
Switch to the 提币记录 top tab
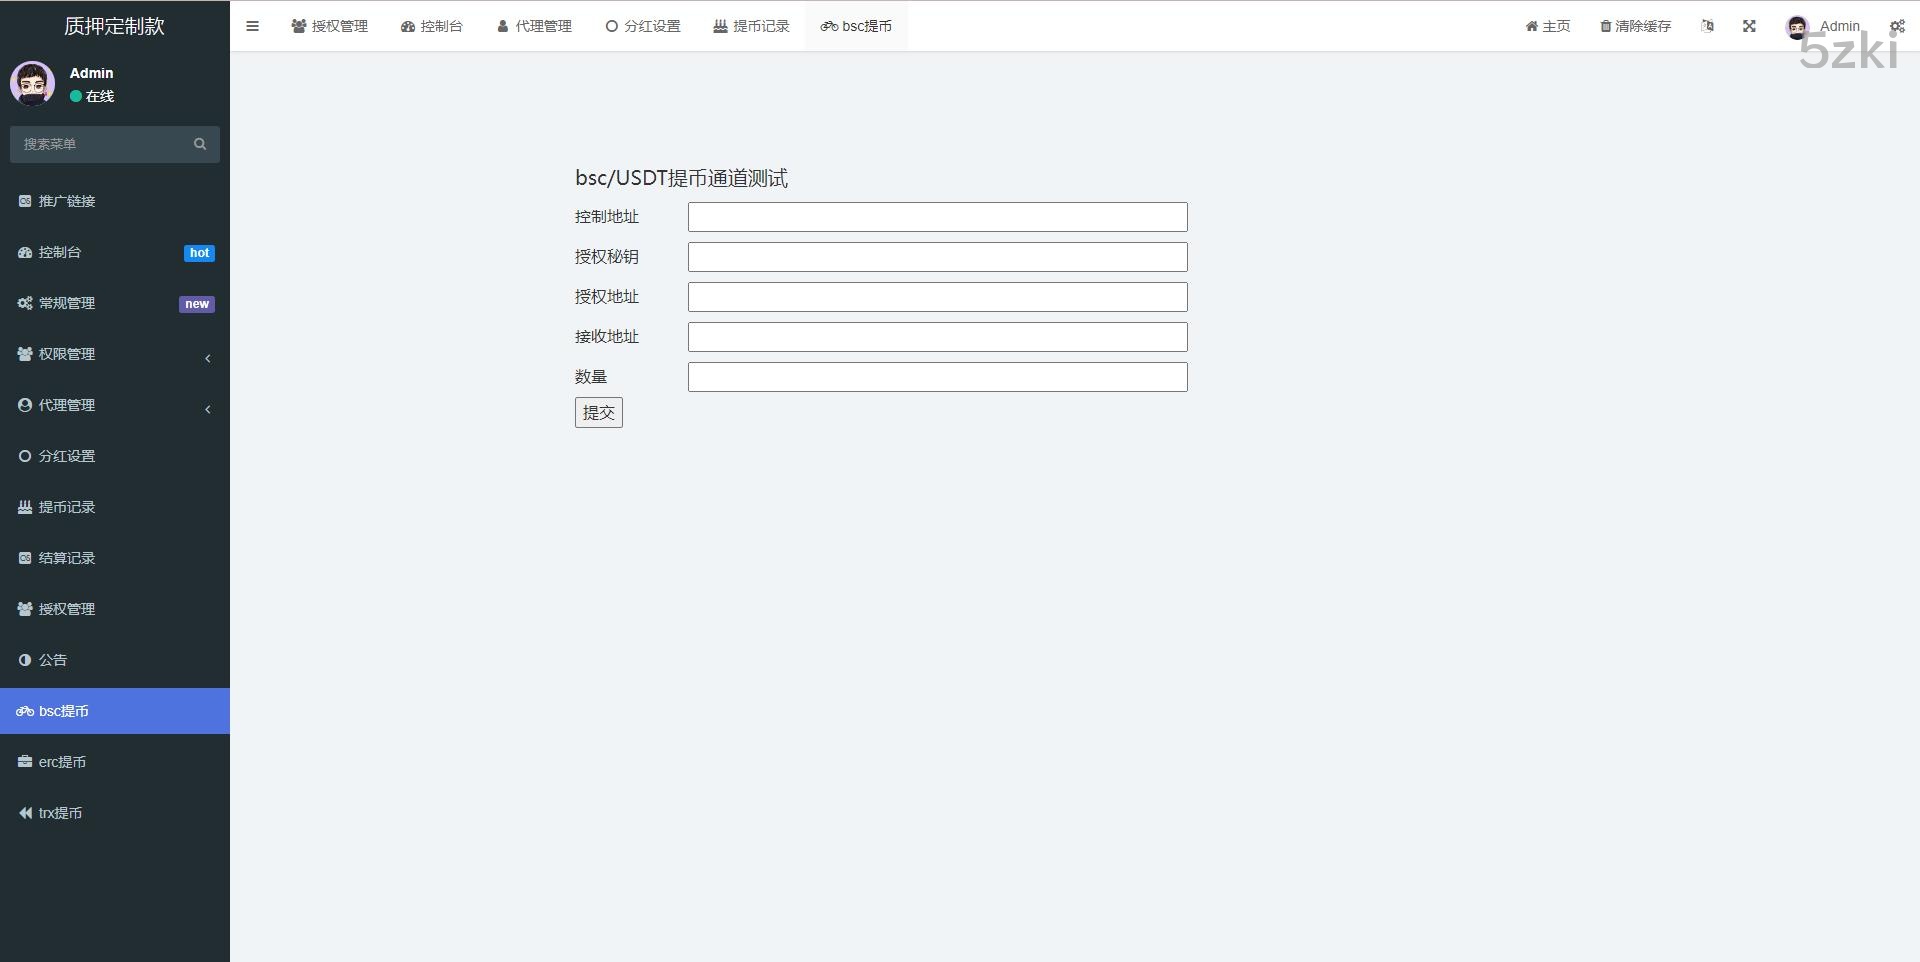751,26
